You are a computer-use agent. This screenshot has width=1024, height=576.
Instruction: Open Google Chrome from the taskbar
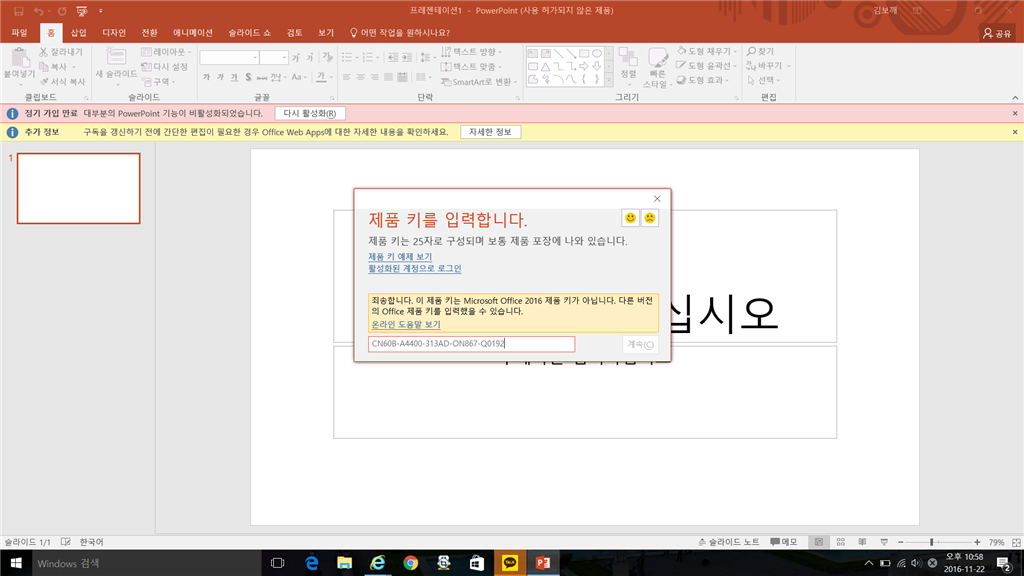411,563
